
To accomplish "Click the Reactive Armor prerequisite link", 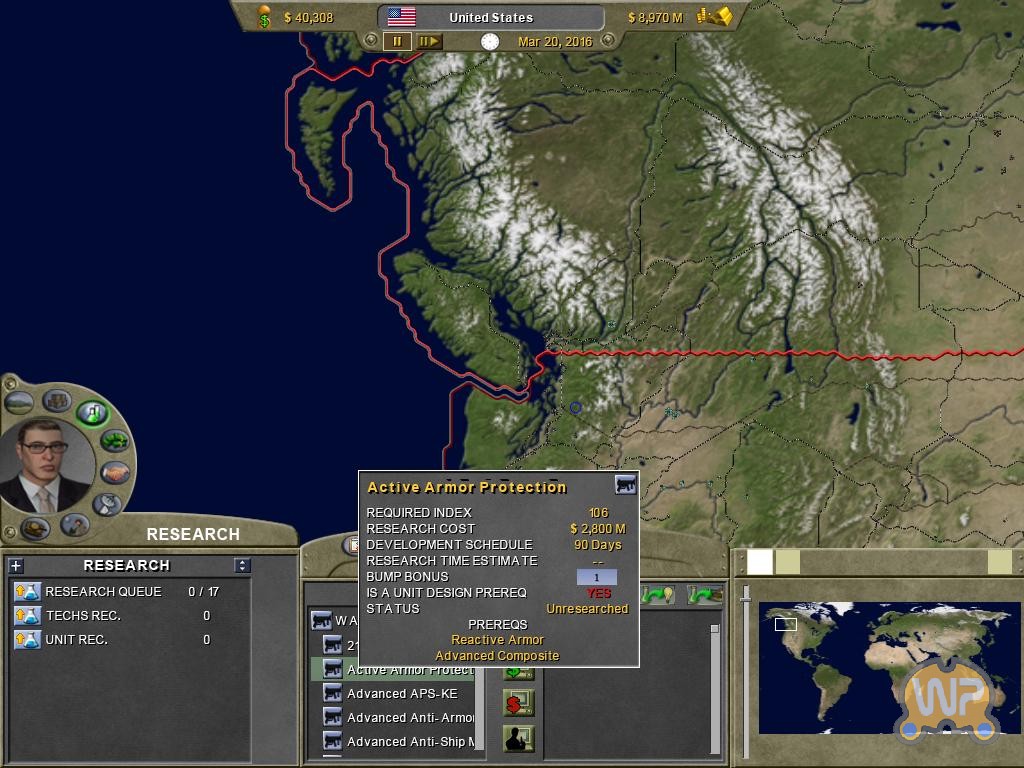I will click(497, 640).
